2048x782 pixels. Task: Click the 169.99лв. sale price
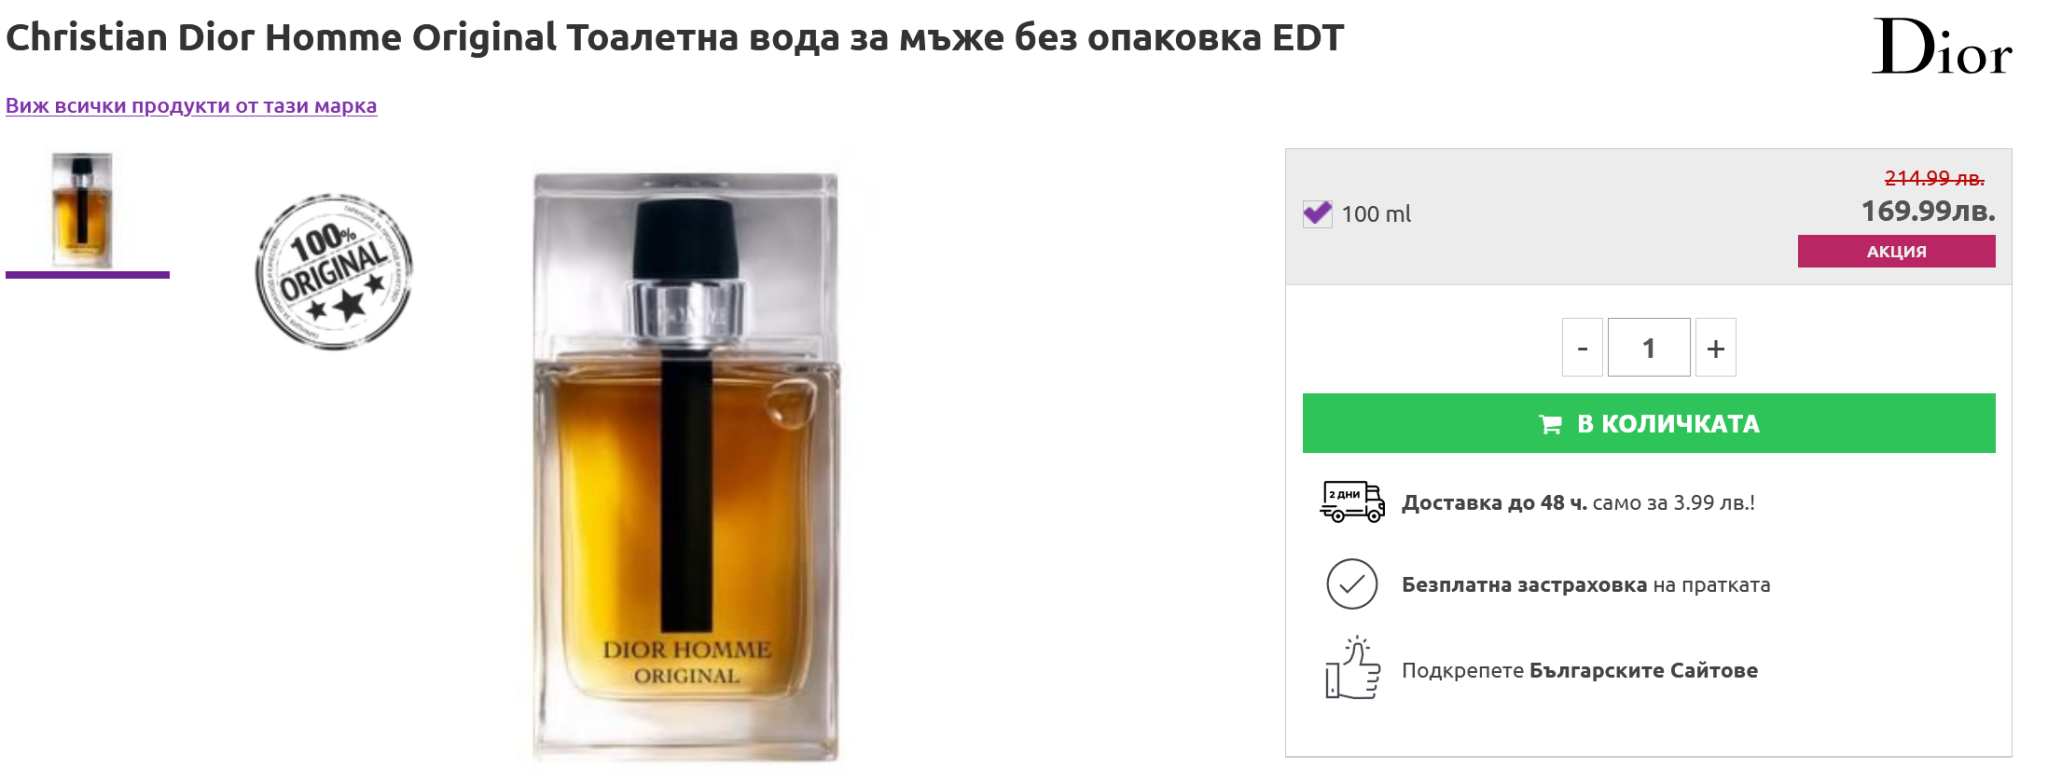tap(1927, 211)
